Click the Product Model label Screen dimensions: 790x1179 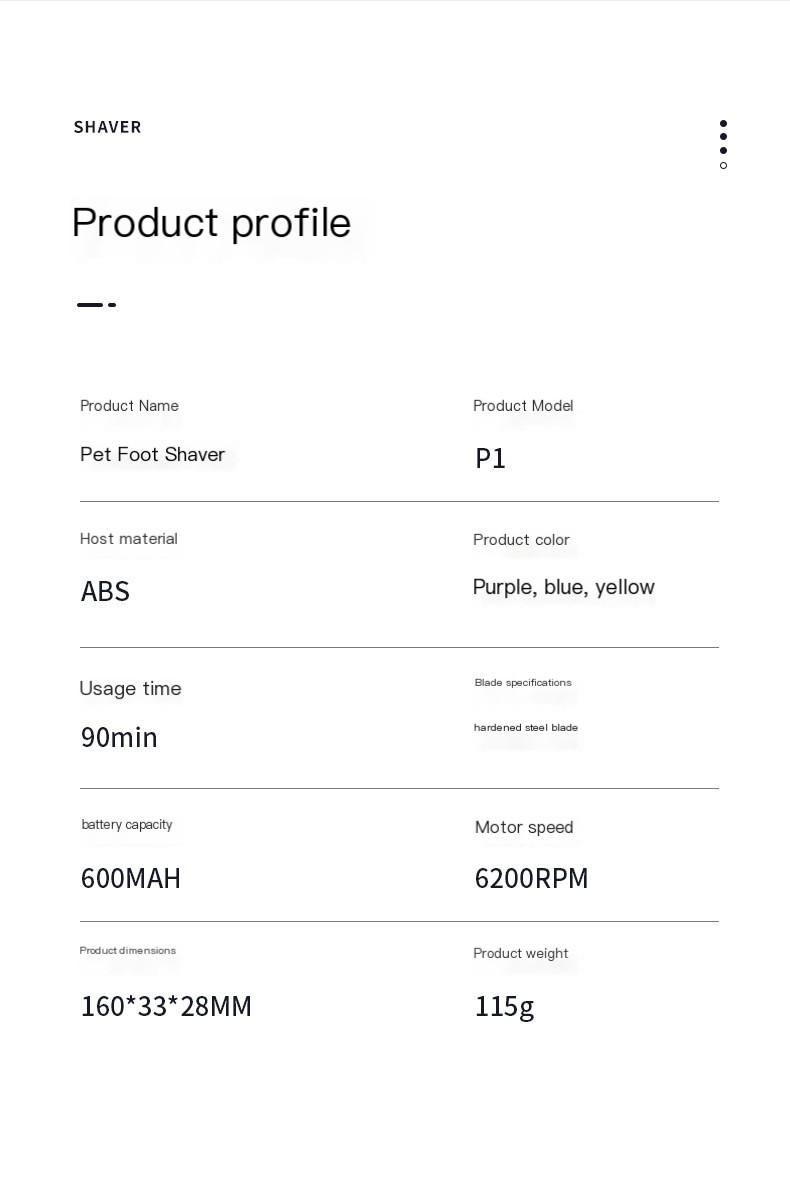[x=523, y=406]
